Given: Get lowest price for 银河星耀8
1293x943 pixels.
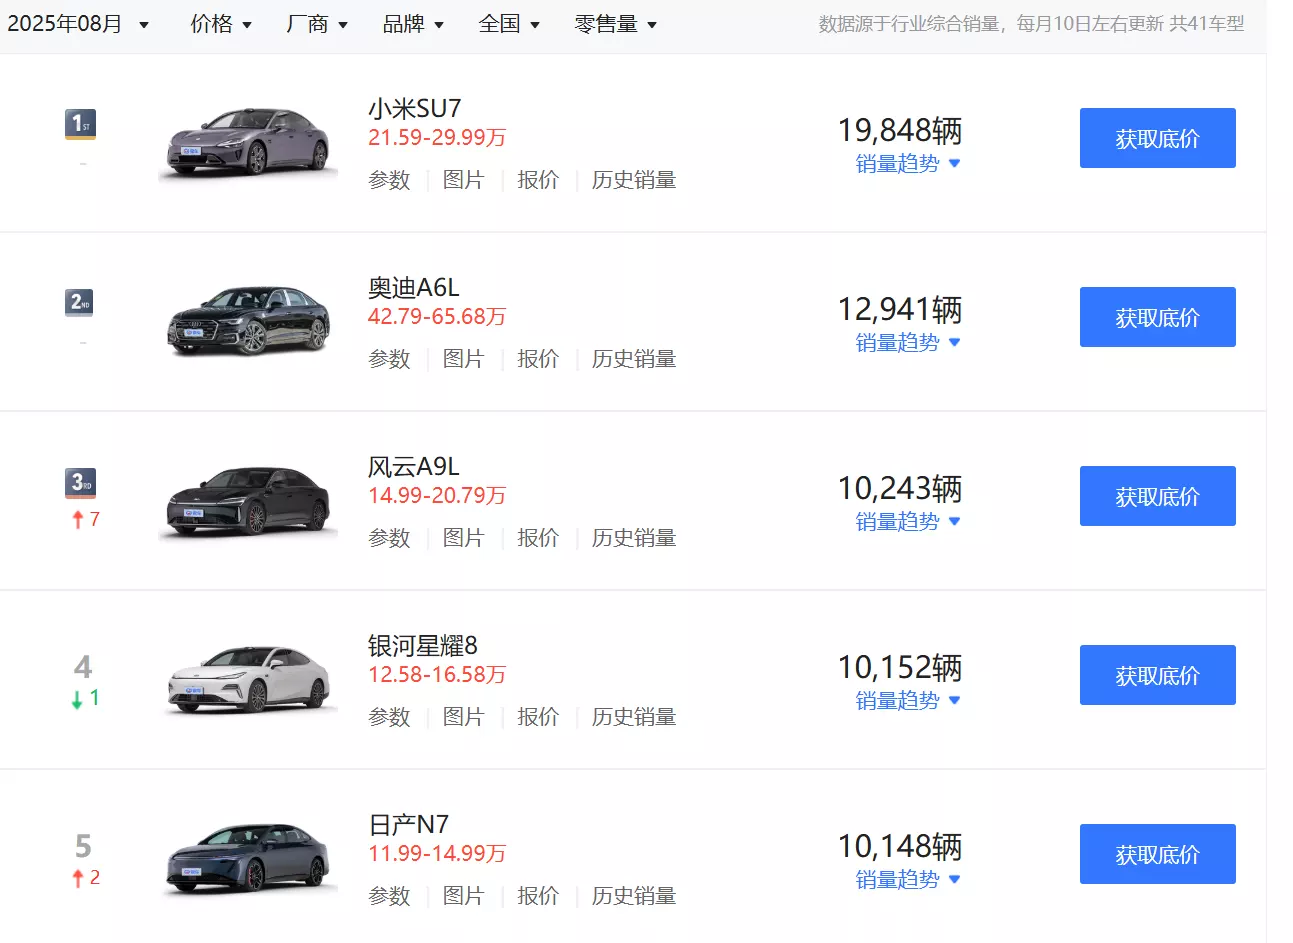Looking at the screenshot, I should (x=1157, y=675).
